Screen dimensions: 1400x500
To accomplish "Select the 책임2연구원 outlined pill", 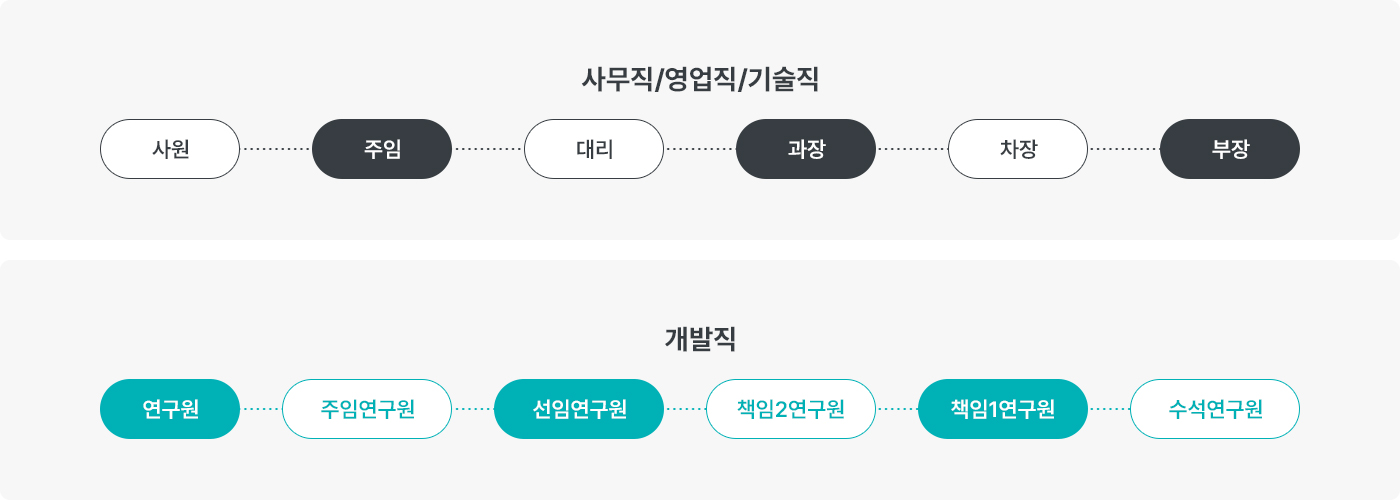I will click(791, 409).
